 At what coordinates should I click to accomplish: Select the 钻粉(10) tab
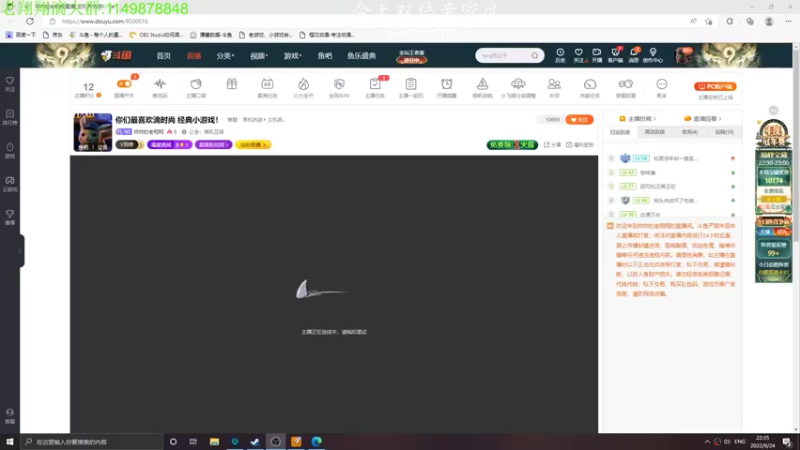coord(724,132)
